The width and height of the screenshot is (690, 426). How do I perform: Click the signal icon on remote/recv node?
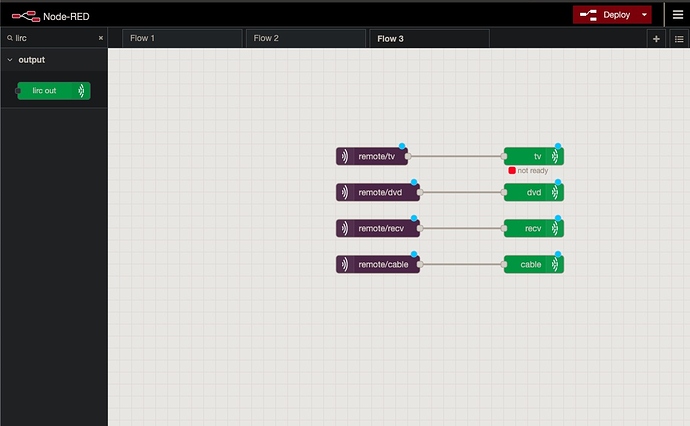345,228
